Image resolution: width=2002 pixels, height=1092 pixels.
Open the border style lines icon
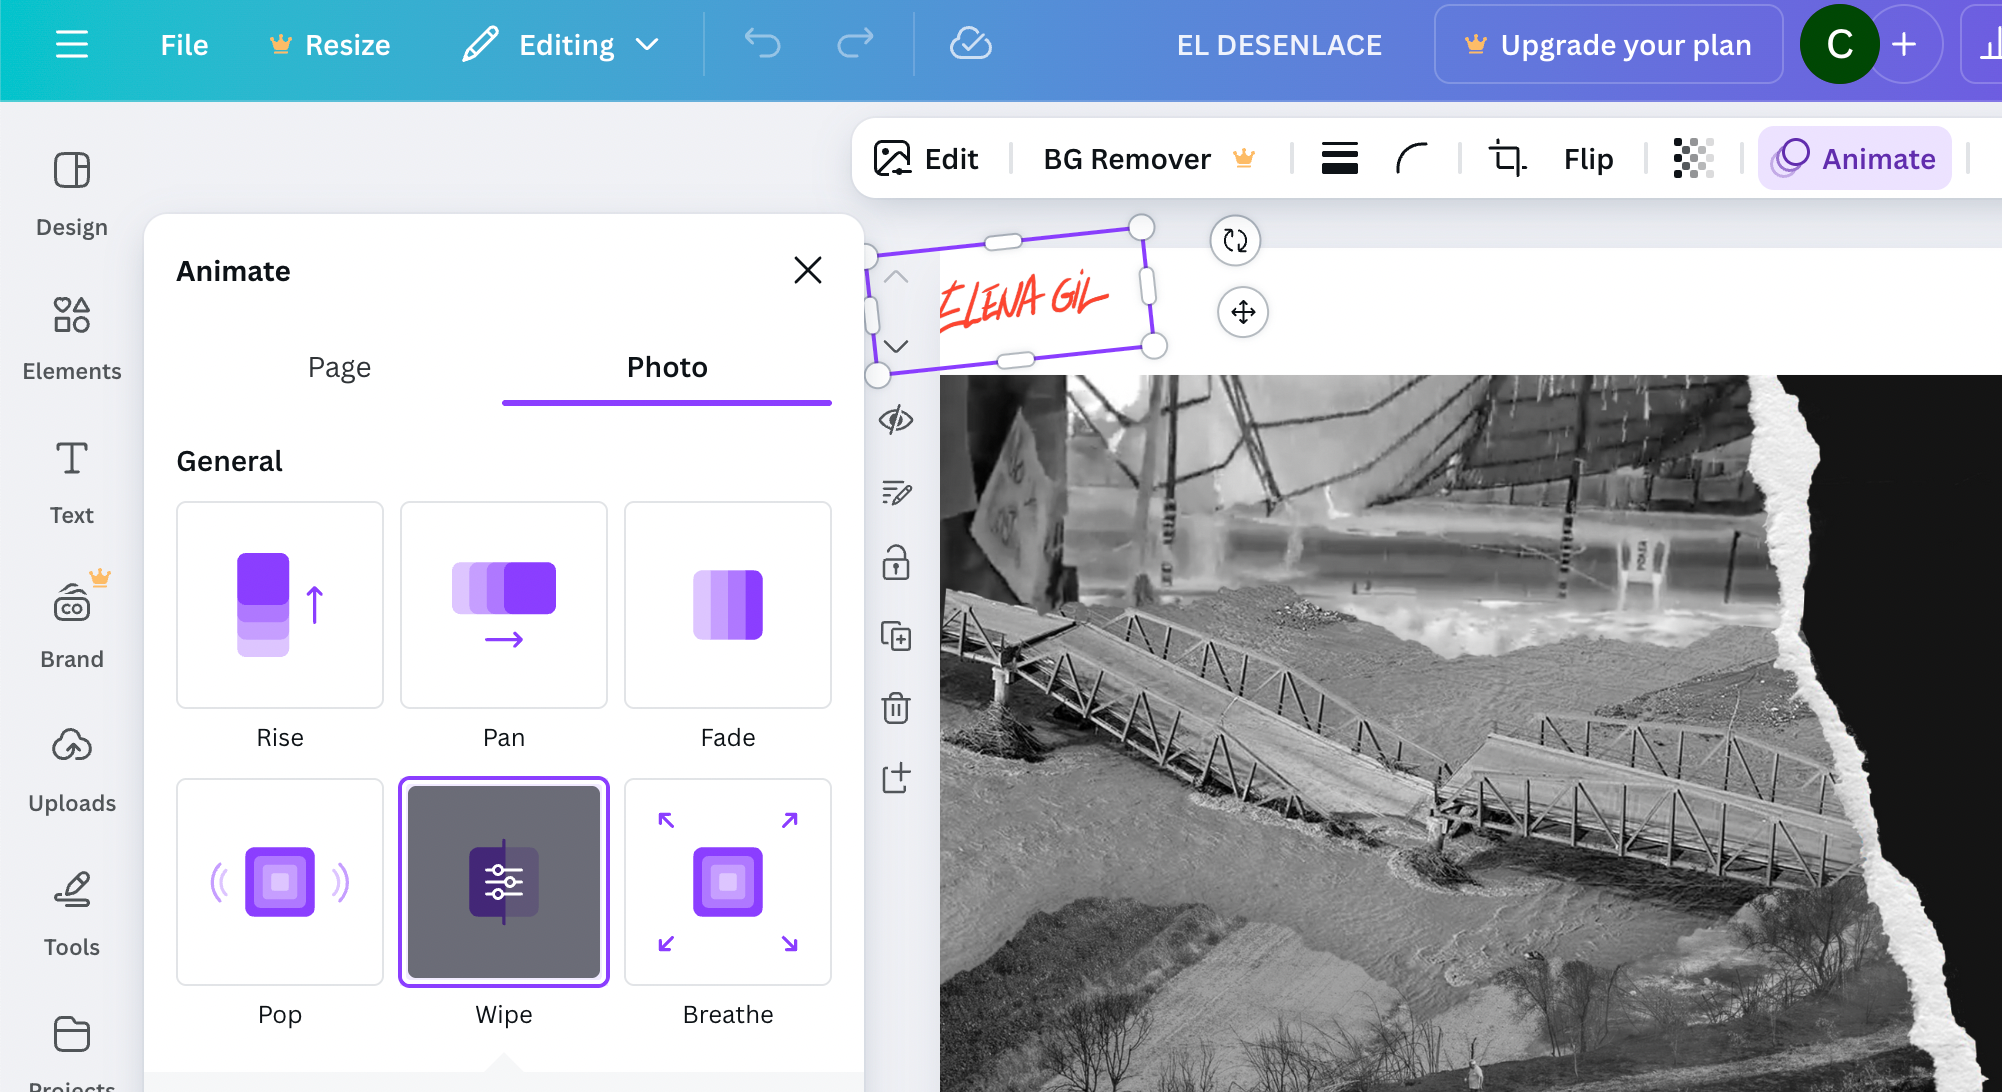coord(1339,159)
